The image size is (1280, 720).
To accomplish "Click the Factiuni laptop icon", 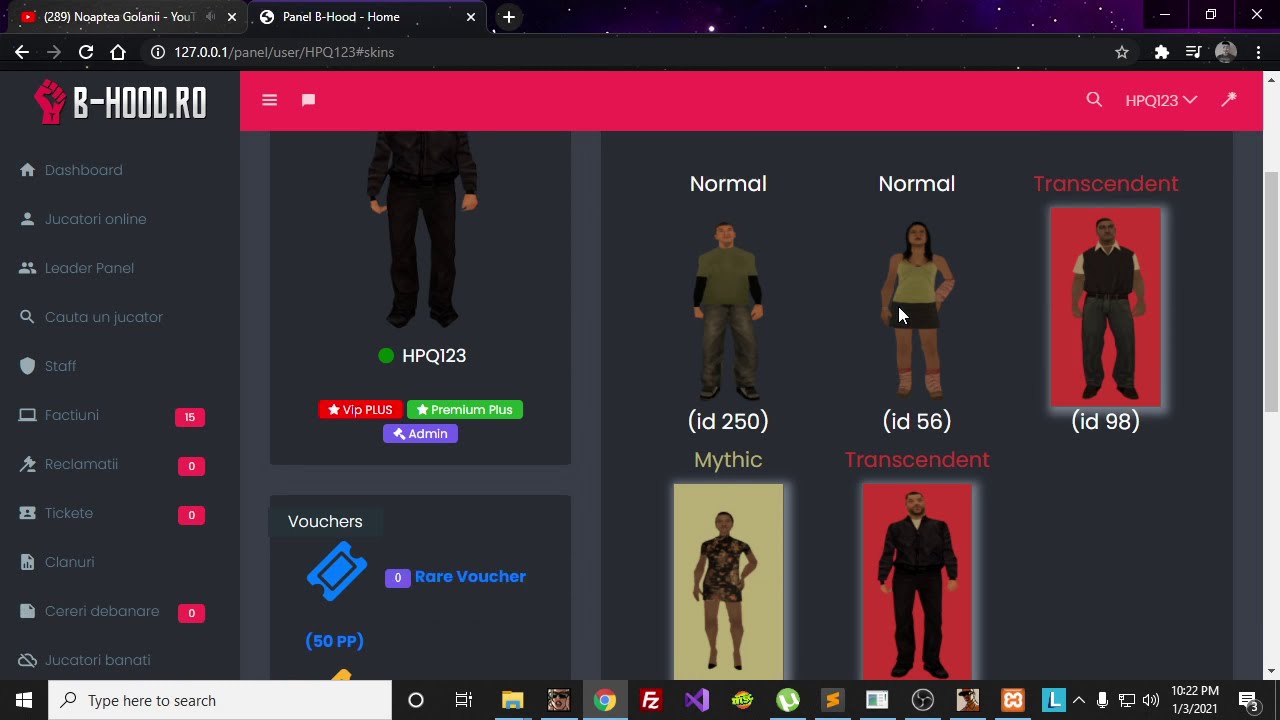I will click(x=27, y=415).
